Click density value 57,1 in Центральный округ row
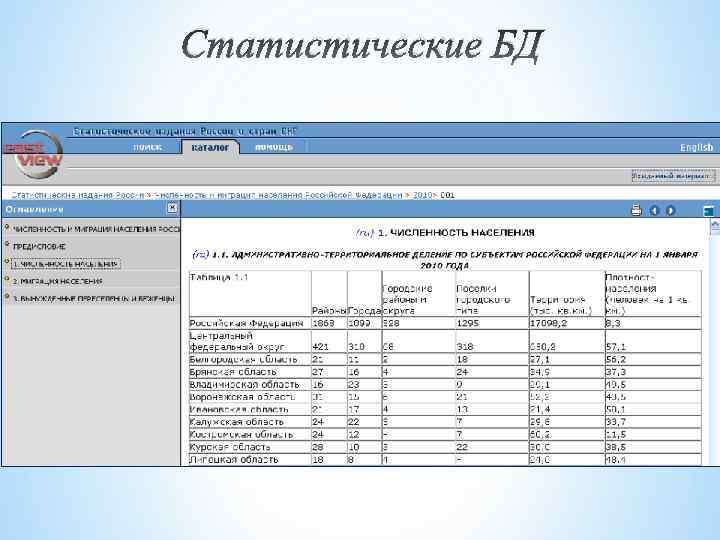 point(615,347)
